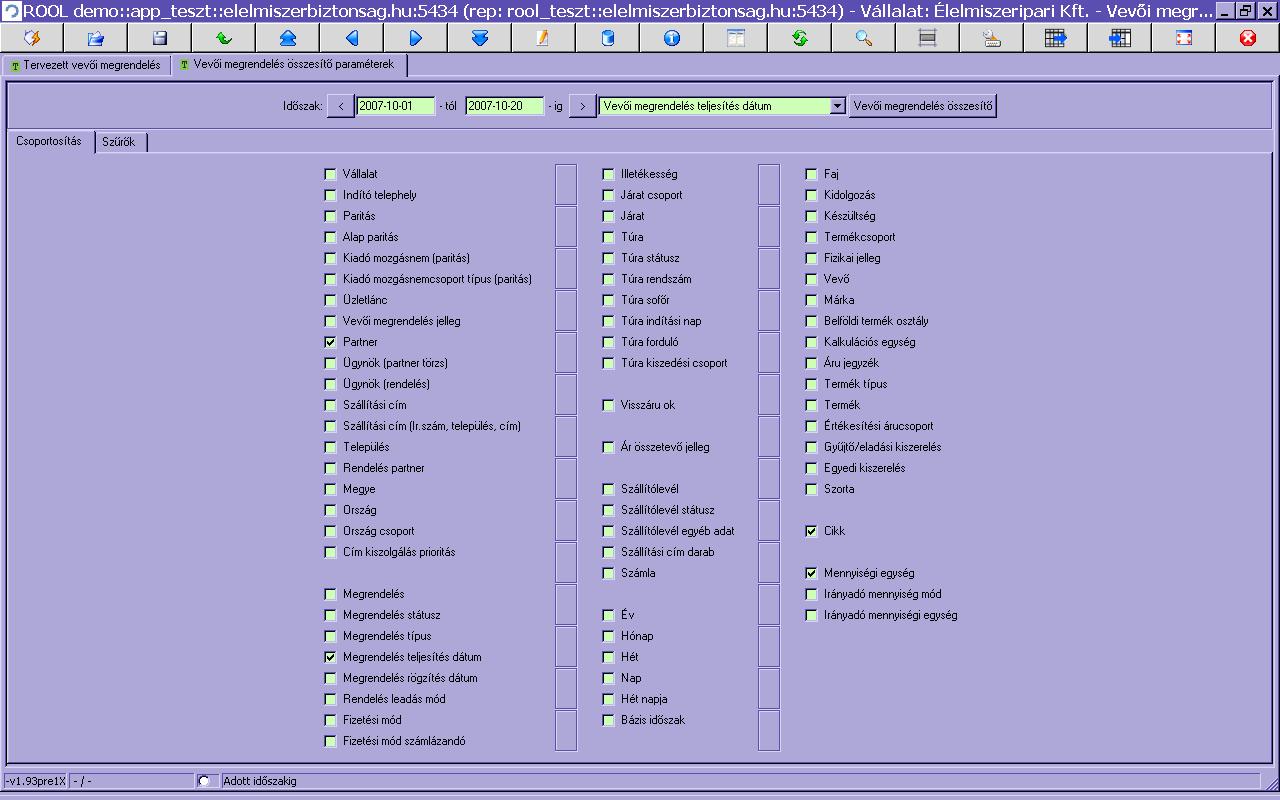The height and width of the screenshot is (800, 1280).
Task: Enable the Vállalat grouping checkbox
Action: [331, 174]
